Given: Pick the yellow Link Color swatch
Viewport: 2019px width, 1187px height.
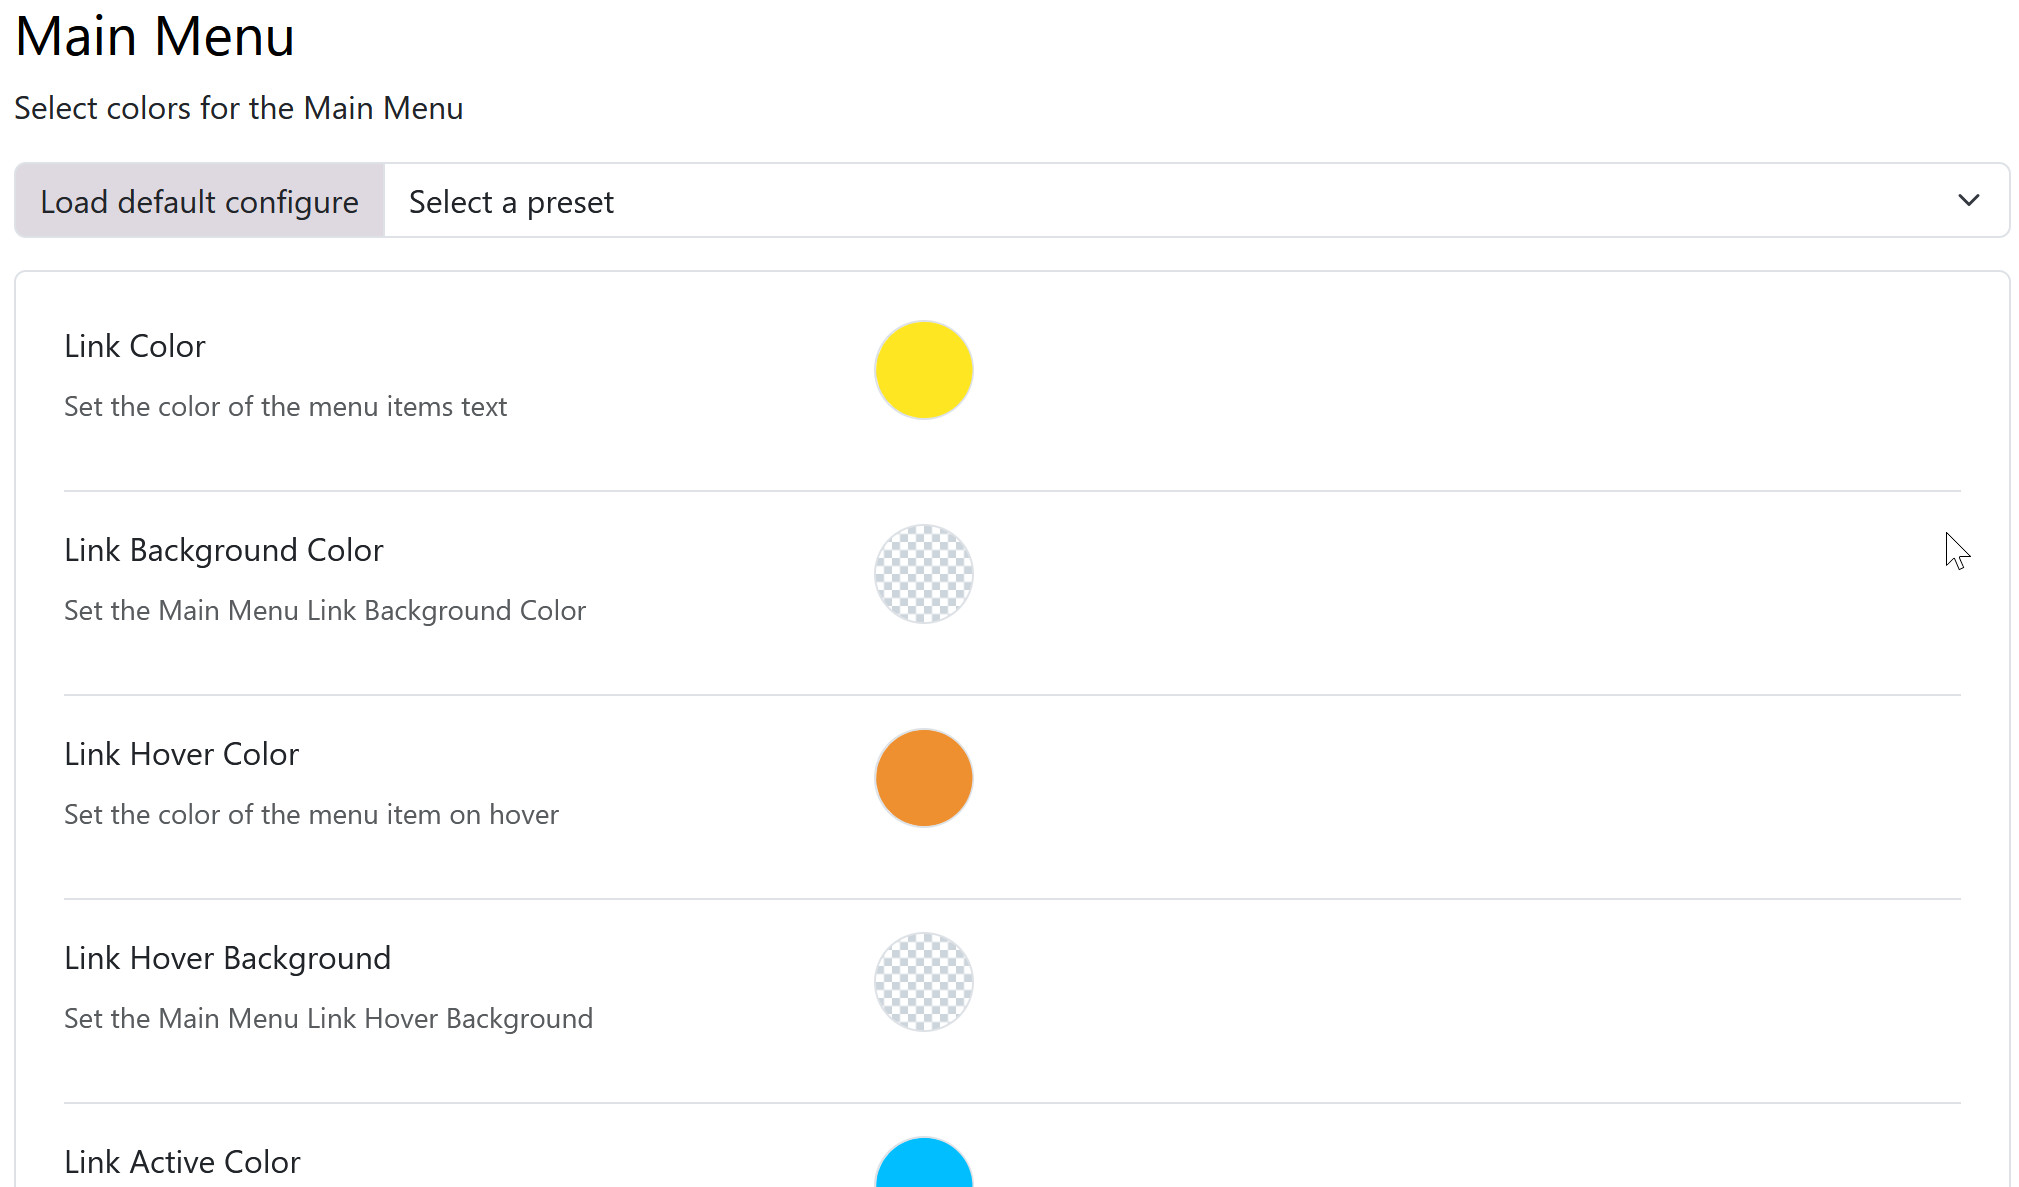Looking at the screenshot, I should [923, 370].
